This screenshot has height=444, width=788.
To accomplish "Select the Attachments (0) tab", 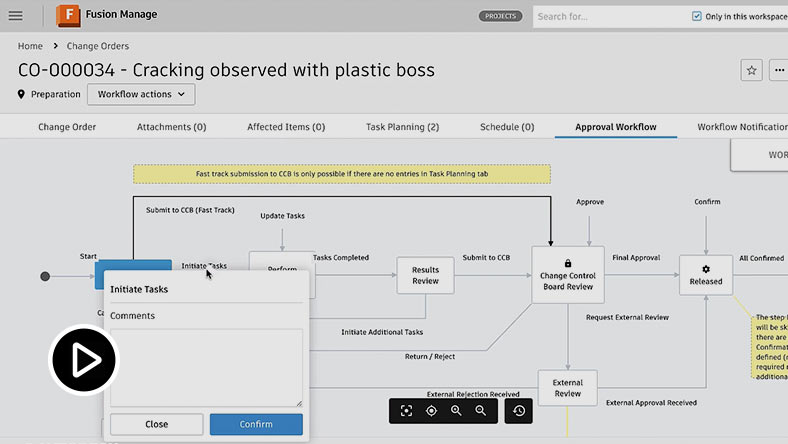I will (x=171, y=127).
